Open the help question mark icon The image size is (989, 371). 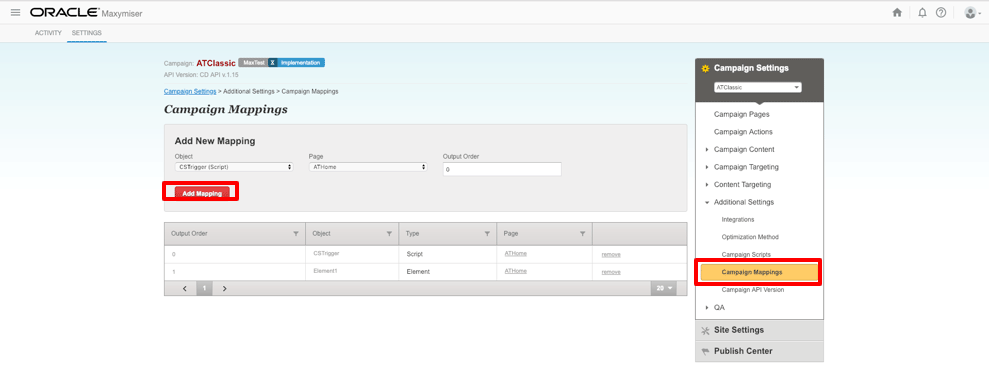[940, 13]
